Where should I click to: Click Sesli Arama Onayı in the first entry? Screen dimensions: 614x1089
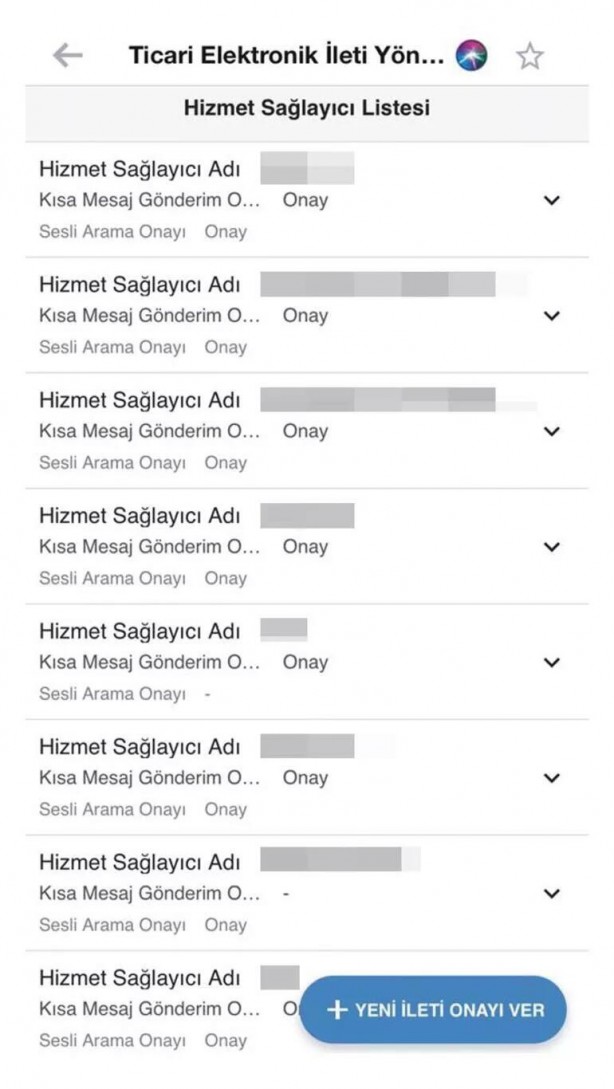[x=114, y=231]
